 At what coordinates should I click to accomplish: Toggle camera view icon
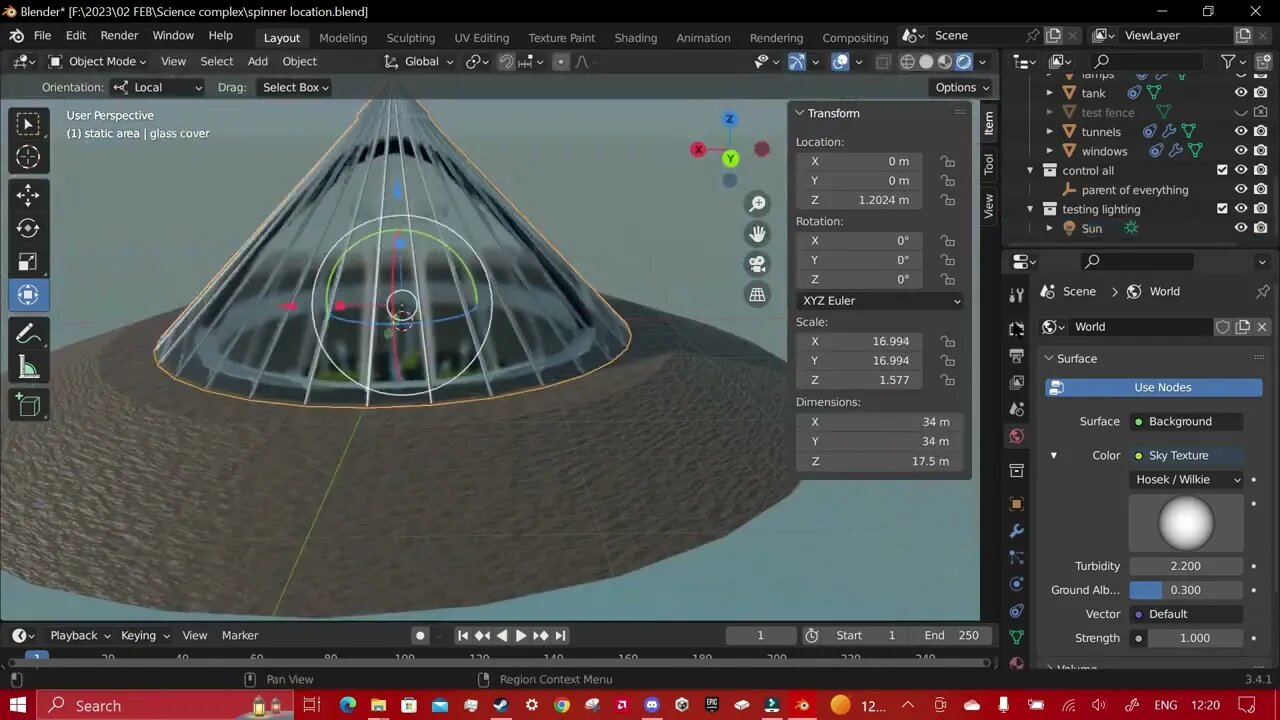pos(758,264)
